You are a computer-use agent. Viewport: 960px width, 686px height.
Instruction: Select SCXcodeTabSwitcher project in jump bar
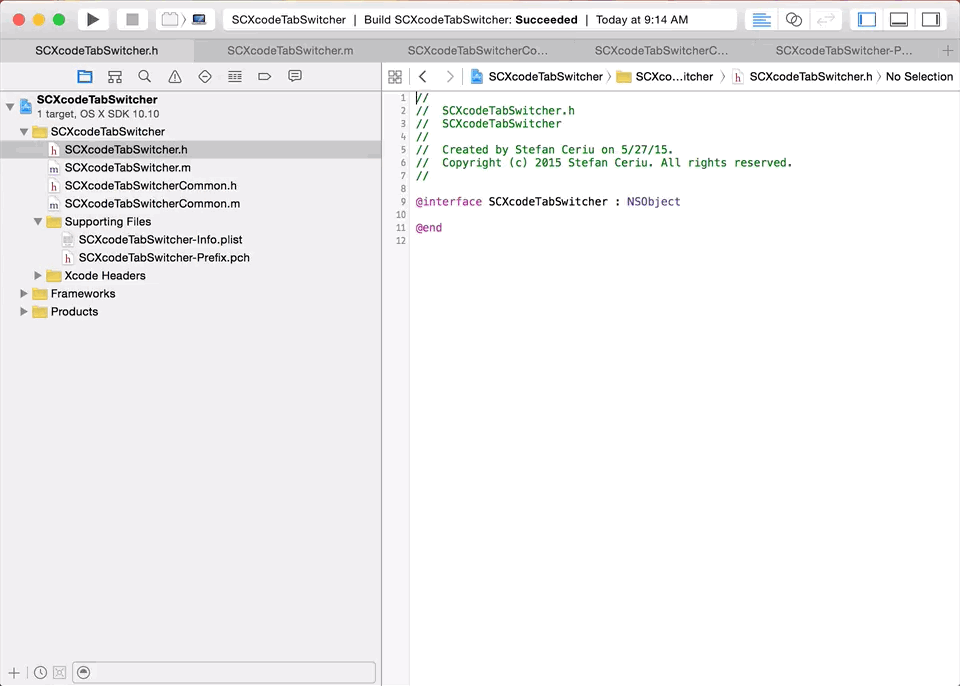(537, 77)
